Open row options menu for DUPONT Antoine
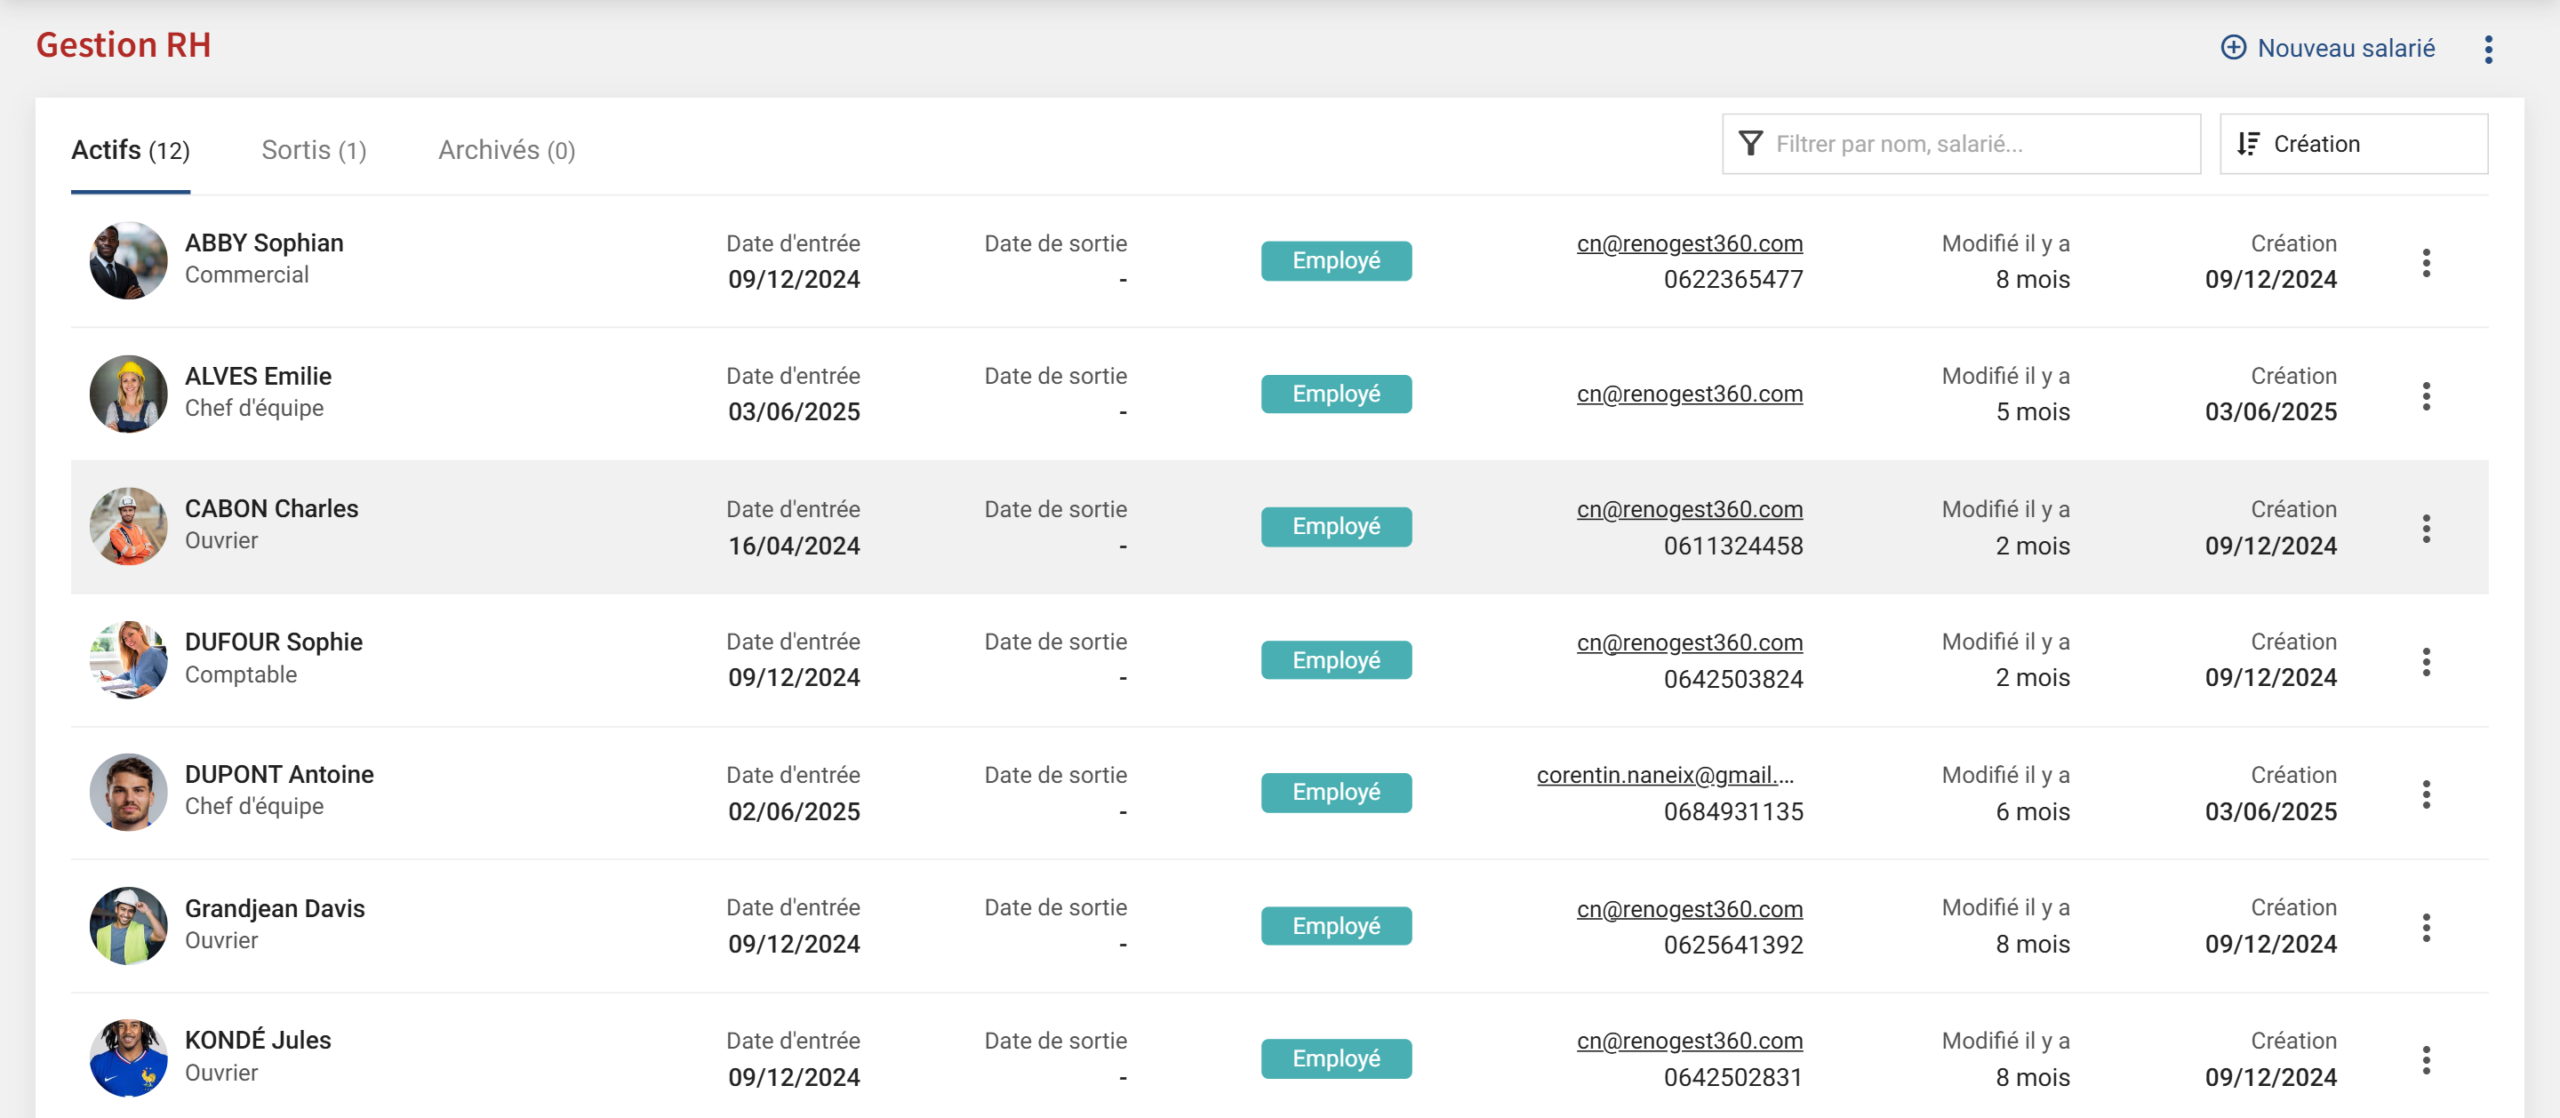The height and width of the screenshot is (1118, 2560). [2426, 794]
